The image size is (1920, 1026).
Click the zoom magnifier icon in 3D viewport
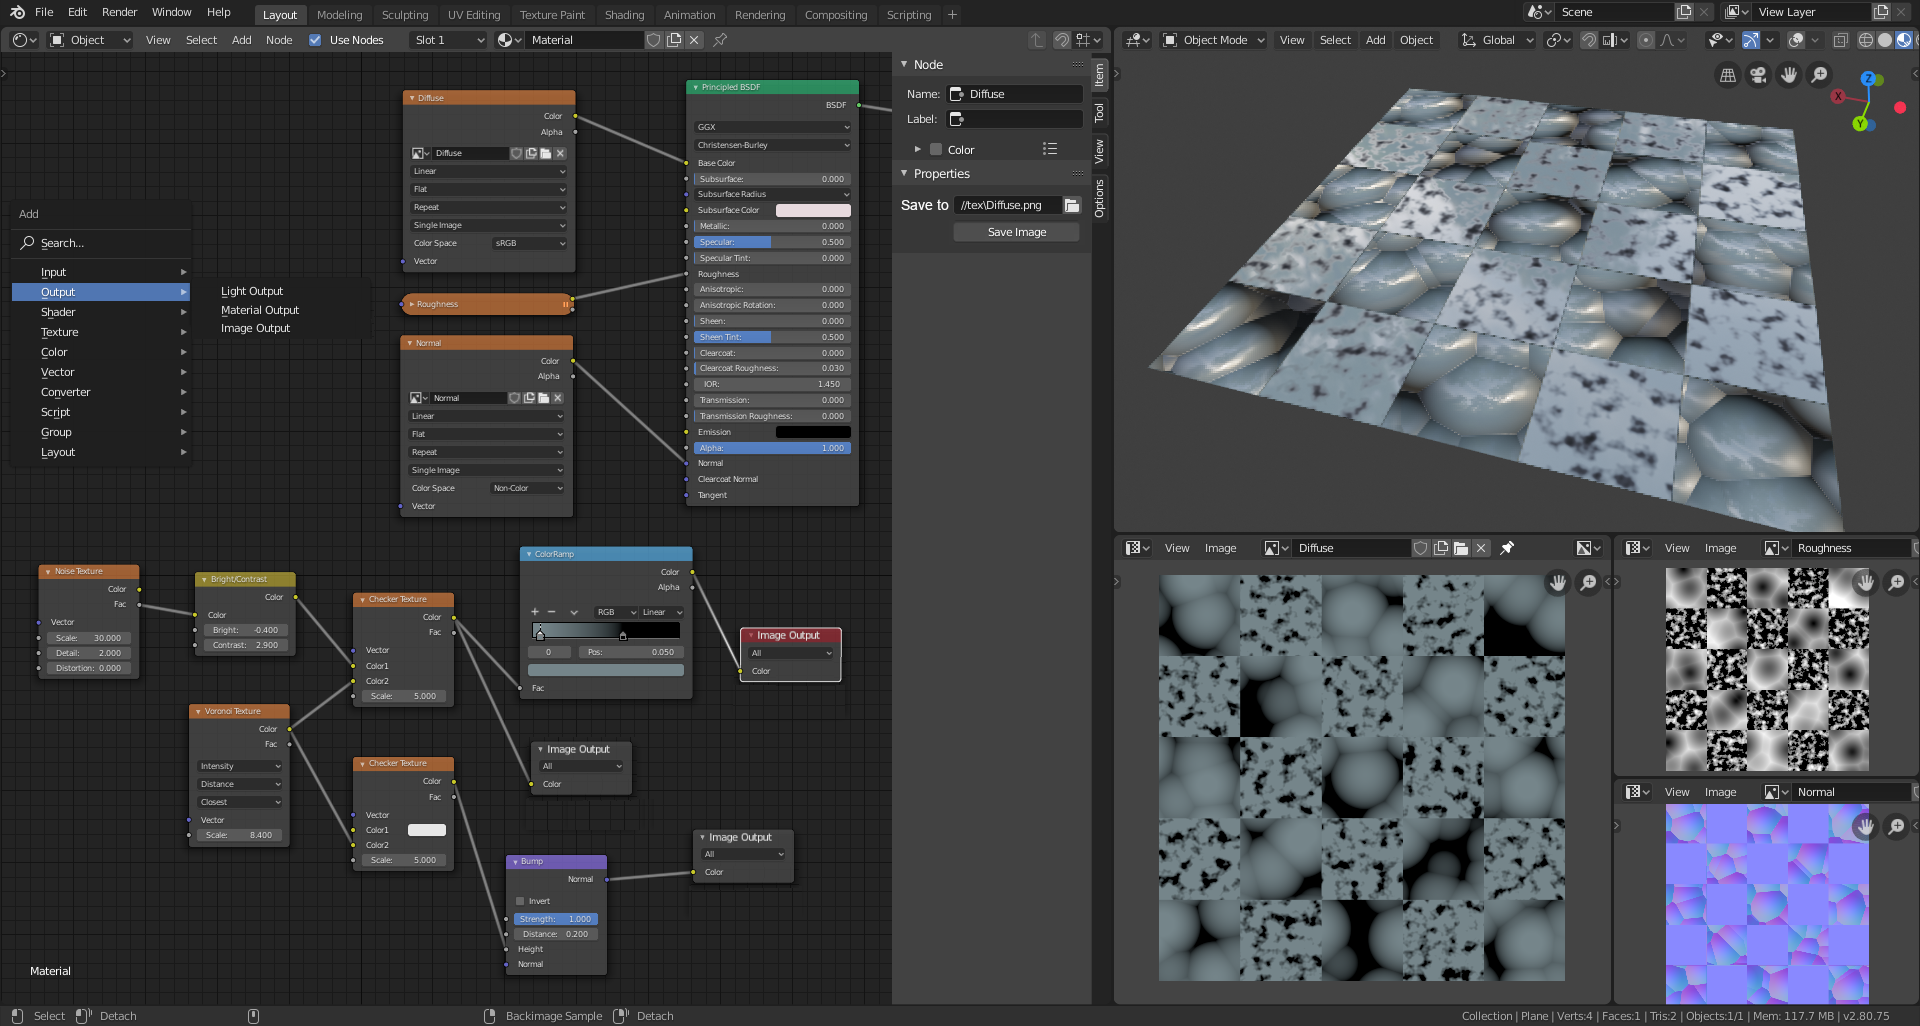(x=1820, y=75)
